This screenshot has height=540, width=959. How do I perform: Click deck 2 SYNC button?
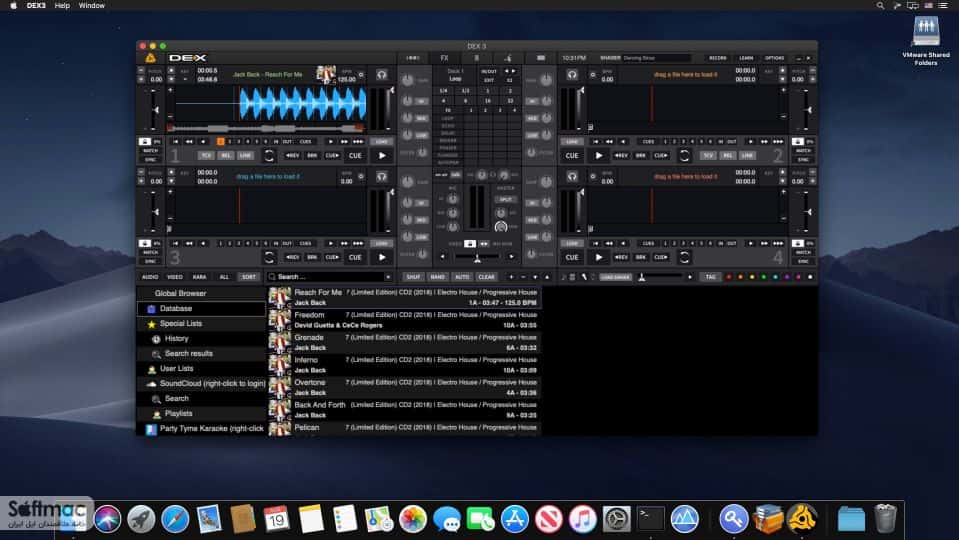[x=803, y=160]
